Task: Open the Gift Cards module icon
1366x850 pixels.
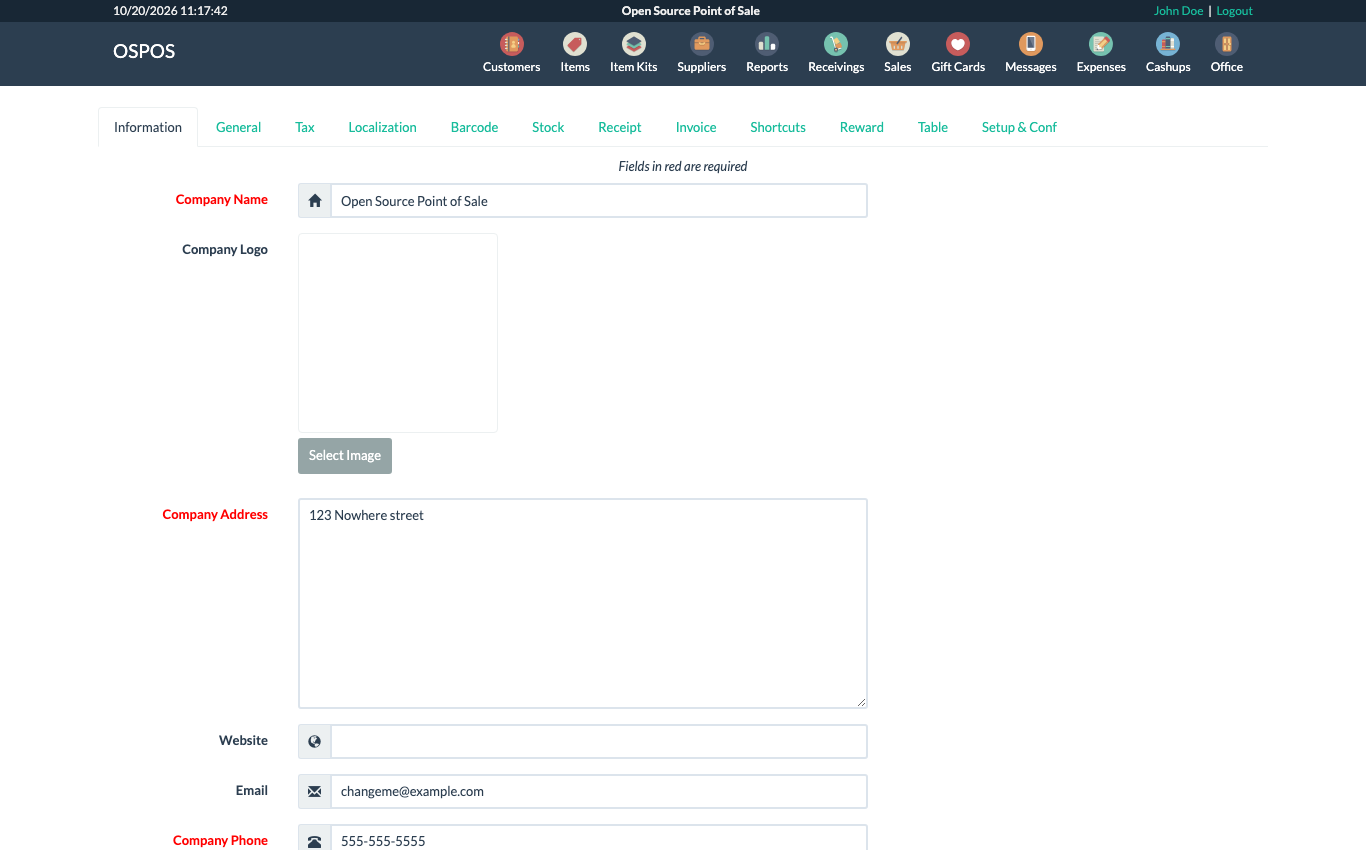Action: [x=958, y=44]
